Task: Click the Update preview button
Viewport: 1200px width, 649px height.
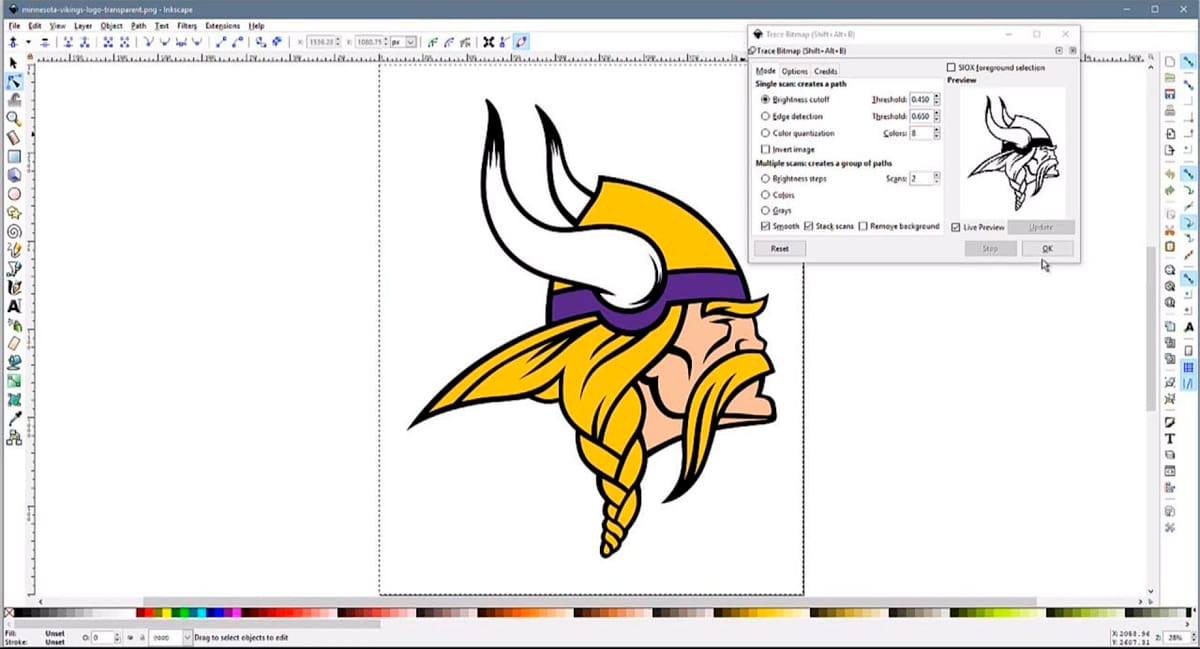Action: coord(1041,228)
